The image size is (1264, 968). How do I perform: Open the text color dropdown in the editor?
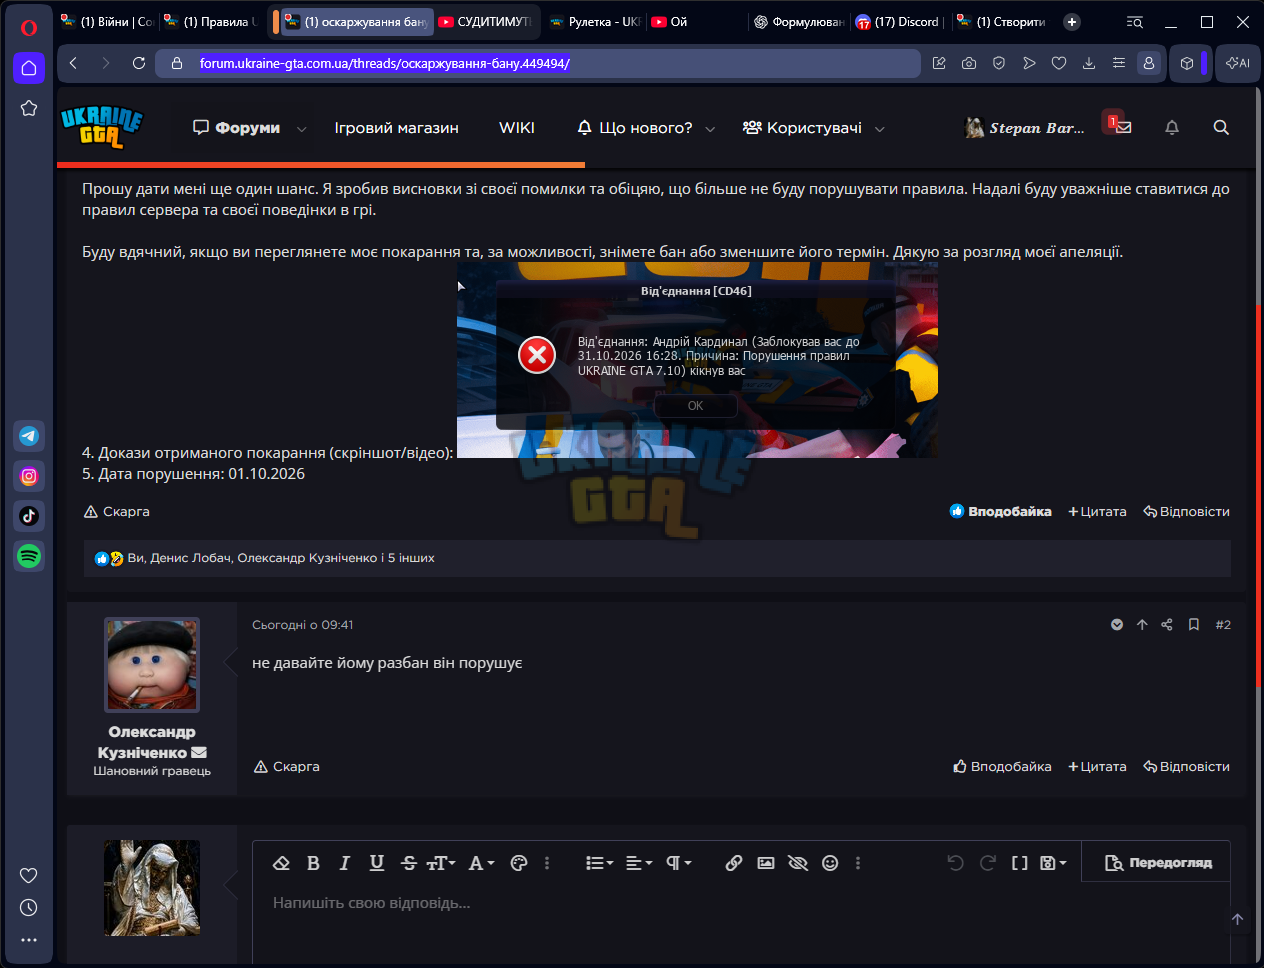(482, 863)
